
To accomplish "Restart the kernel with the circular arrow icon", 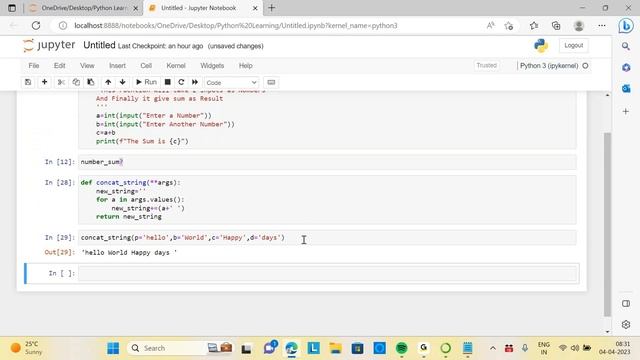I will [181, 82].
